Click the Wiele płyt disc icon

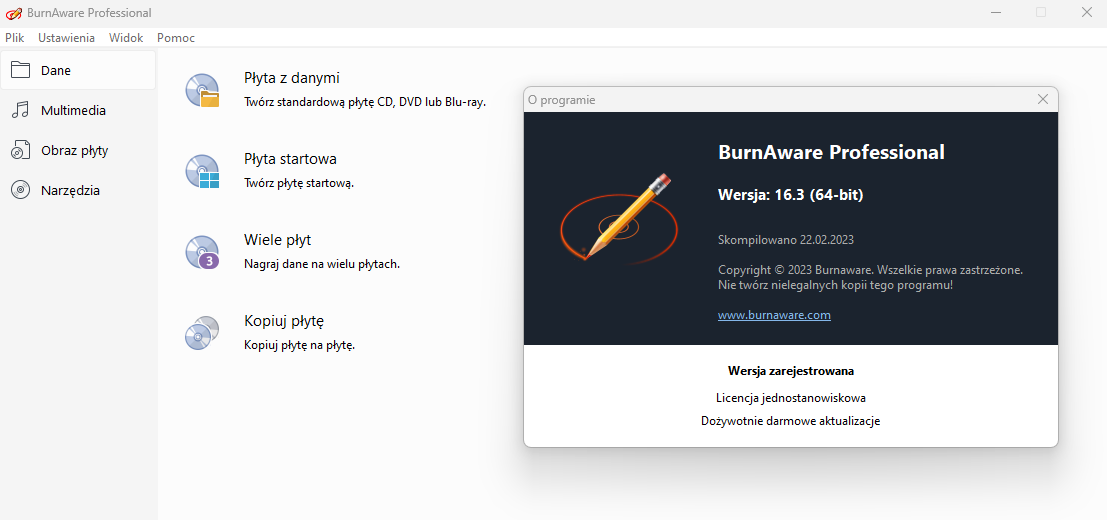203,252
